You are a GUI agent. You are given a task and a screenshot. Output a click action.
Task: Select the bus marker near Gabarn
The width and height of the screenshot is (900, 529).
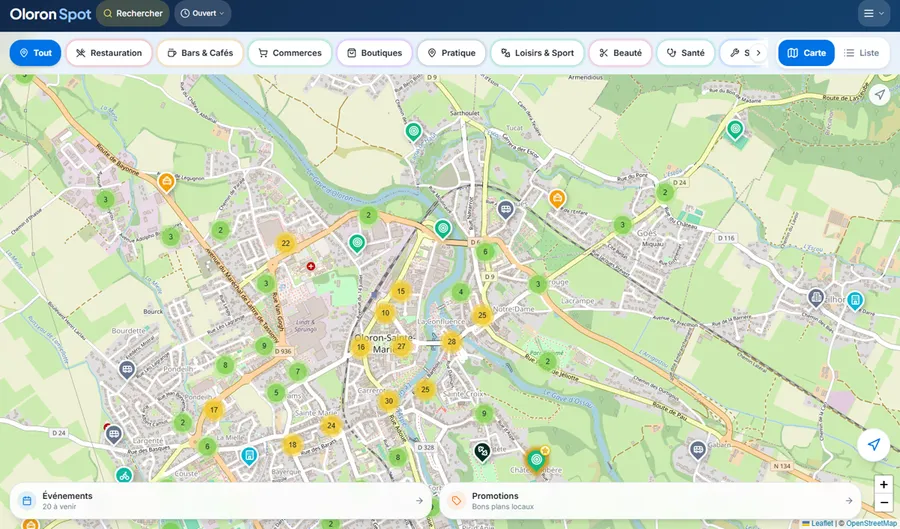click(697, 450)
